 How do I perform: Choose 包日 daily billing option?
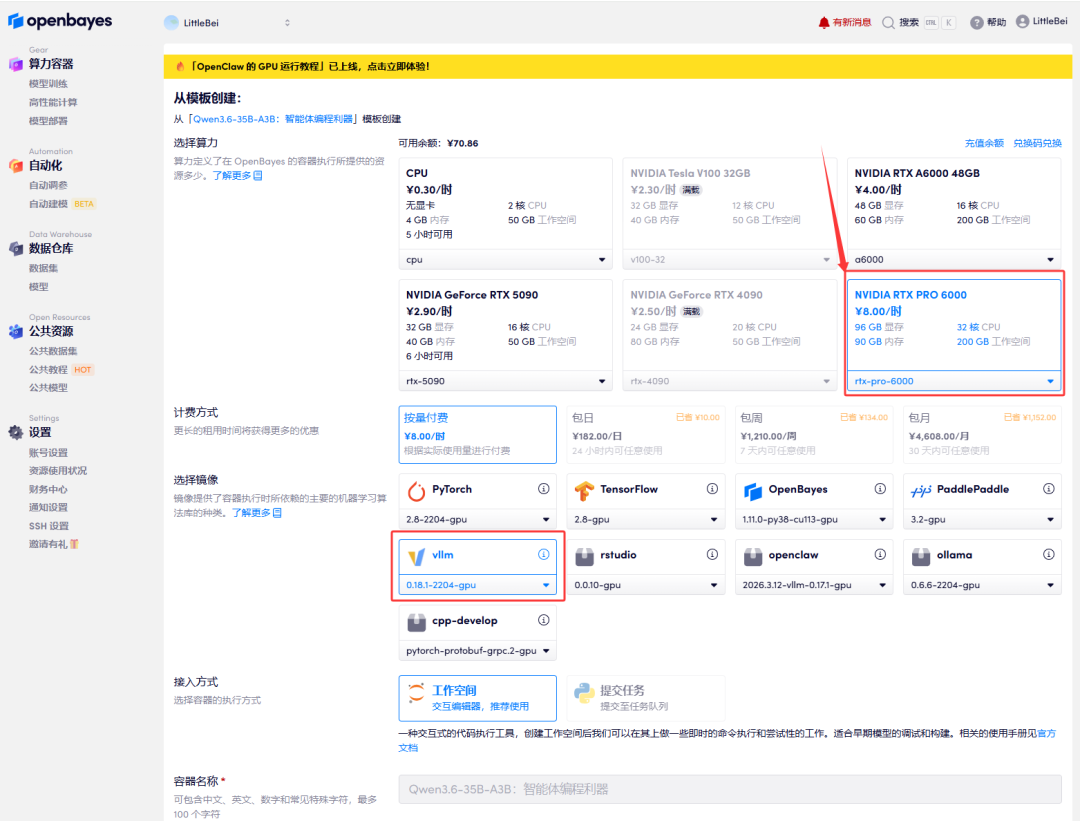pos(646,435)
